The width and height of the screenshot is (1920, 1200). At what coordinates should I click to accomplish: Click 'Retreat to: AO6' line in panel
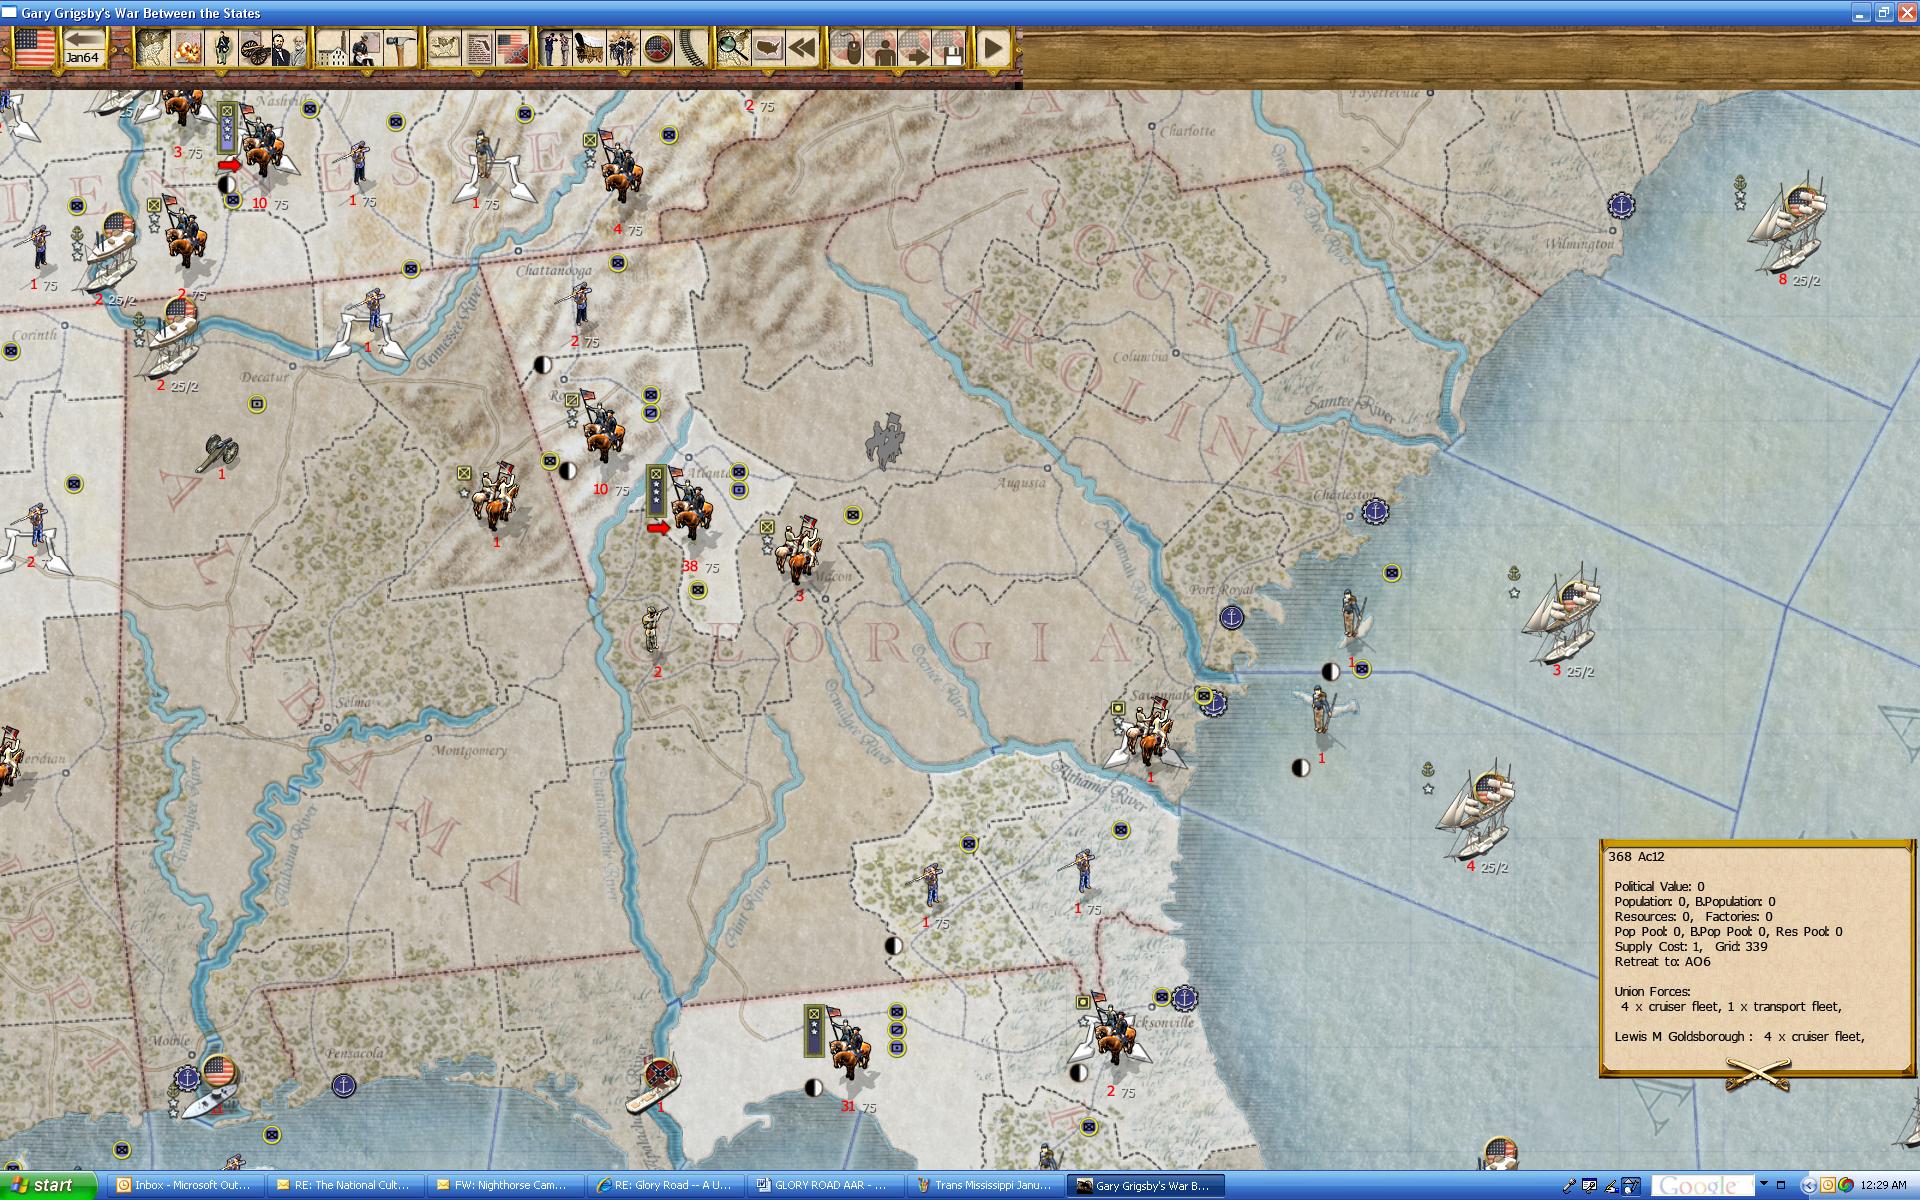point(1662,961)
